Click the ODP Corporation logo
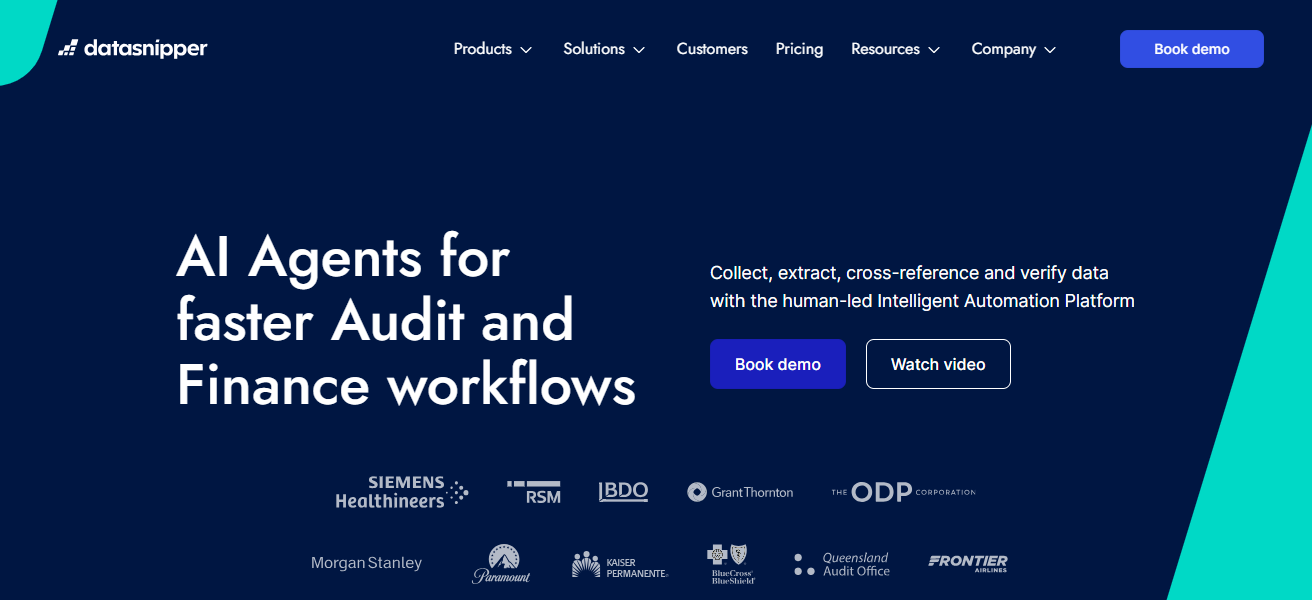 pyautogui.click(x=903, y=492)
